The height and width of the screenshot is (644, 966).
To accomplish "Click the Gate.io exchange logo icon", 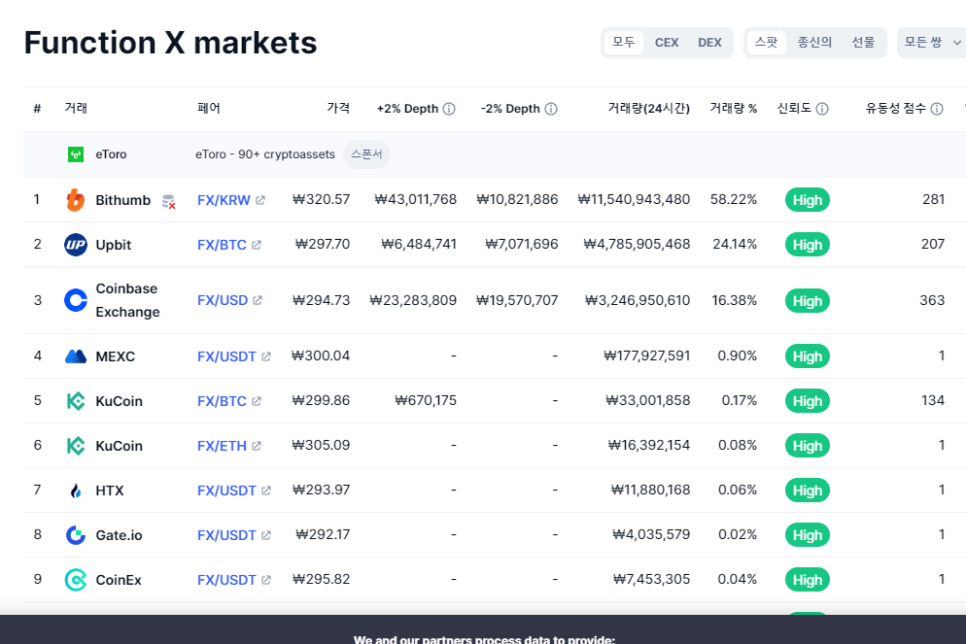I will coord(75,535).
